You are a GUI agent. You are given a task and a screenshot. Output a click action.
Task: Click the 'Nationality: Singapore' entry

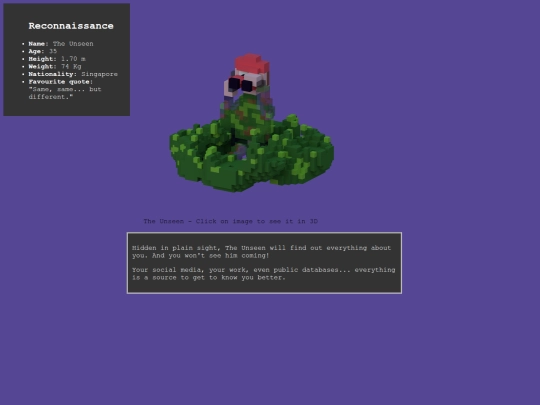tap(73, 74)
